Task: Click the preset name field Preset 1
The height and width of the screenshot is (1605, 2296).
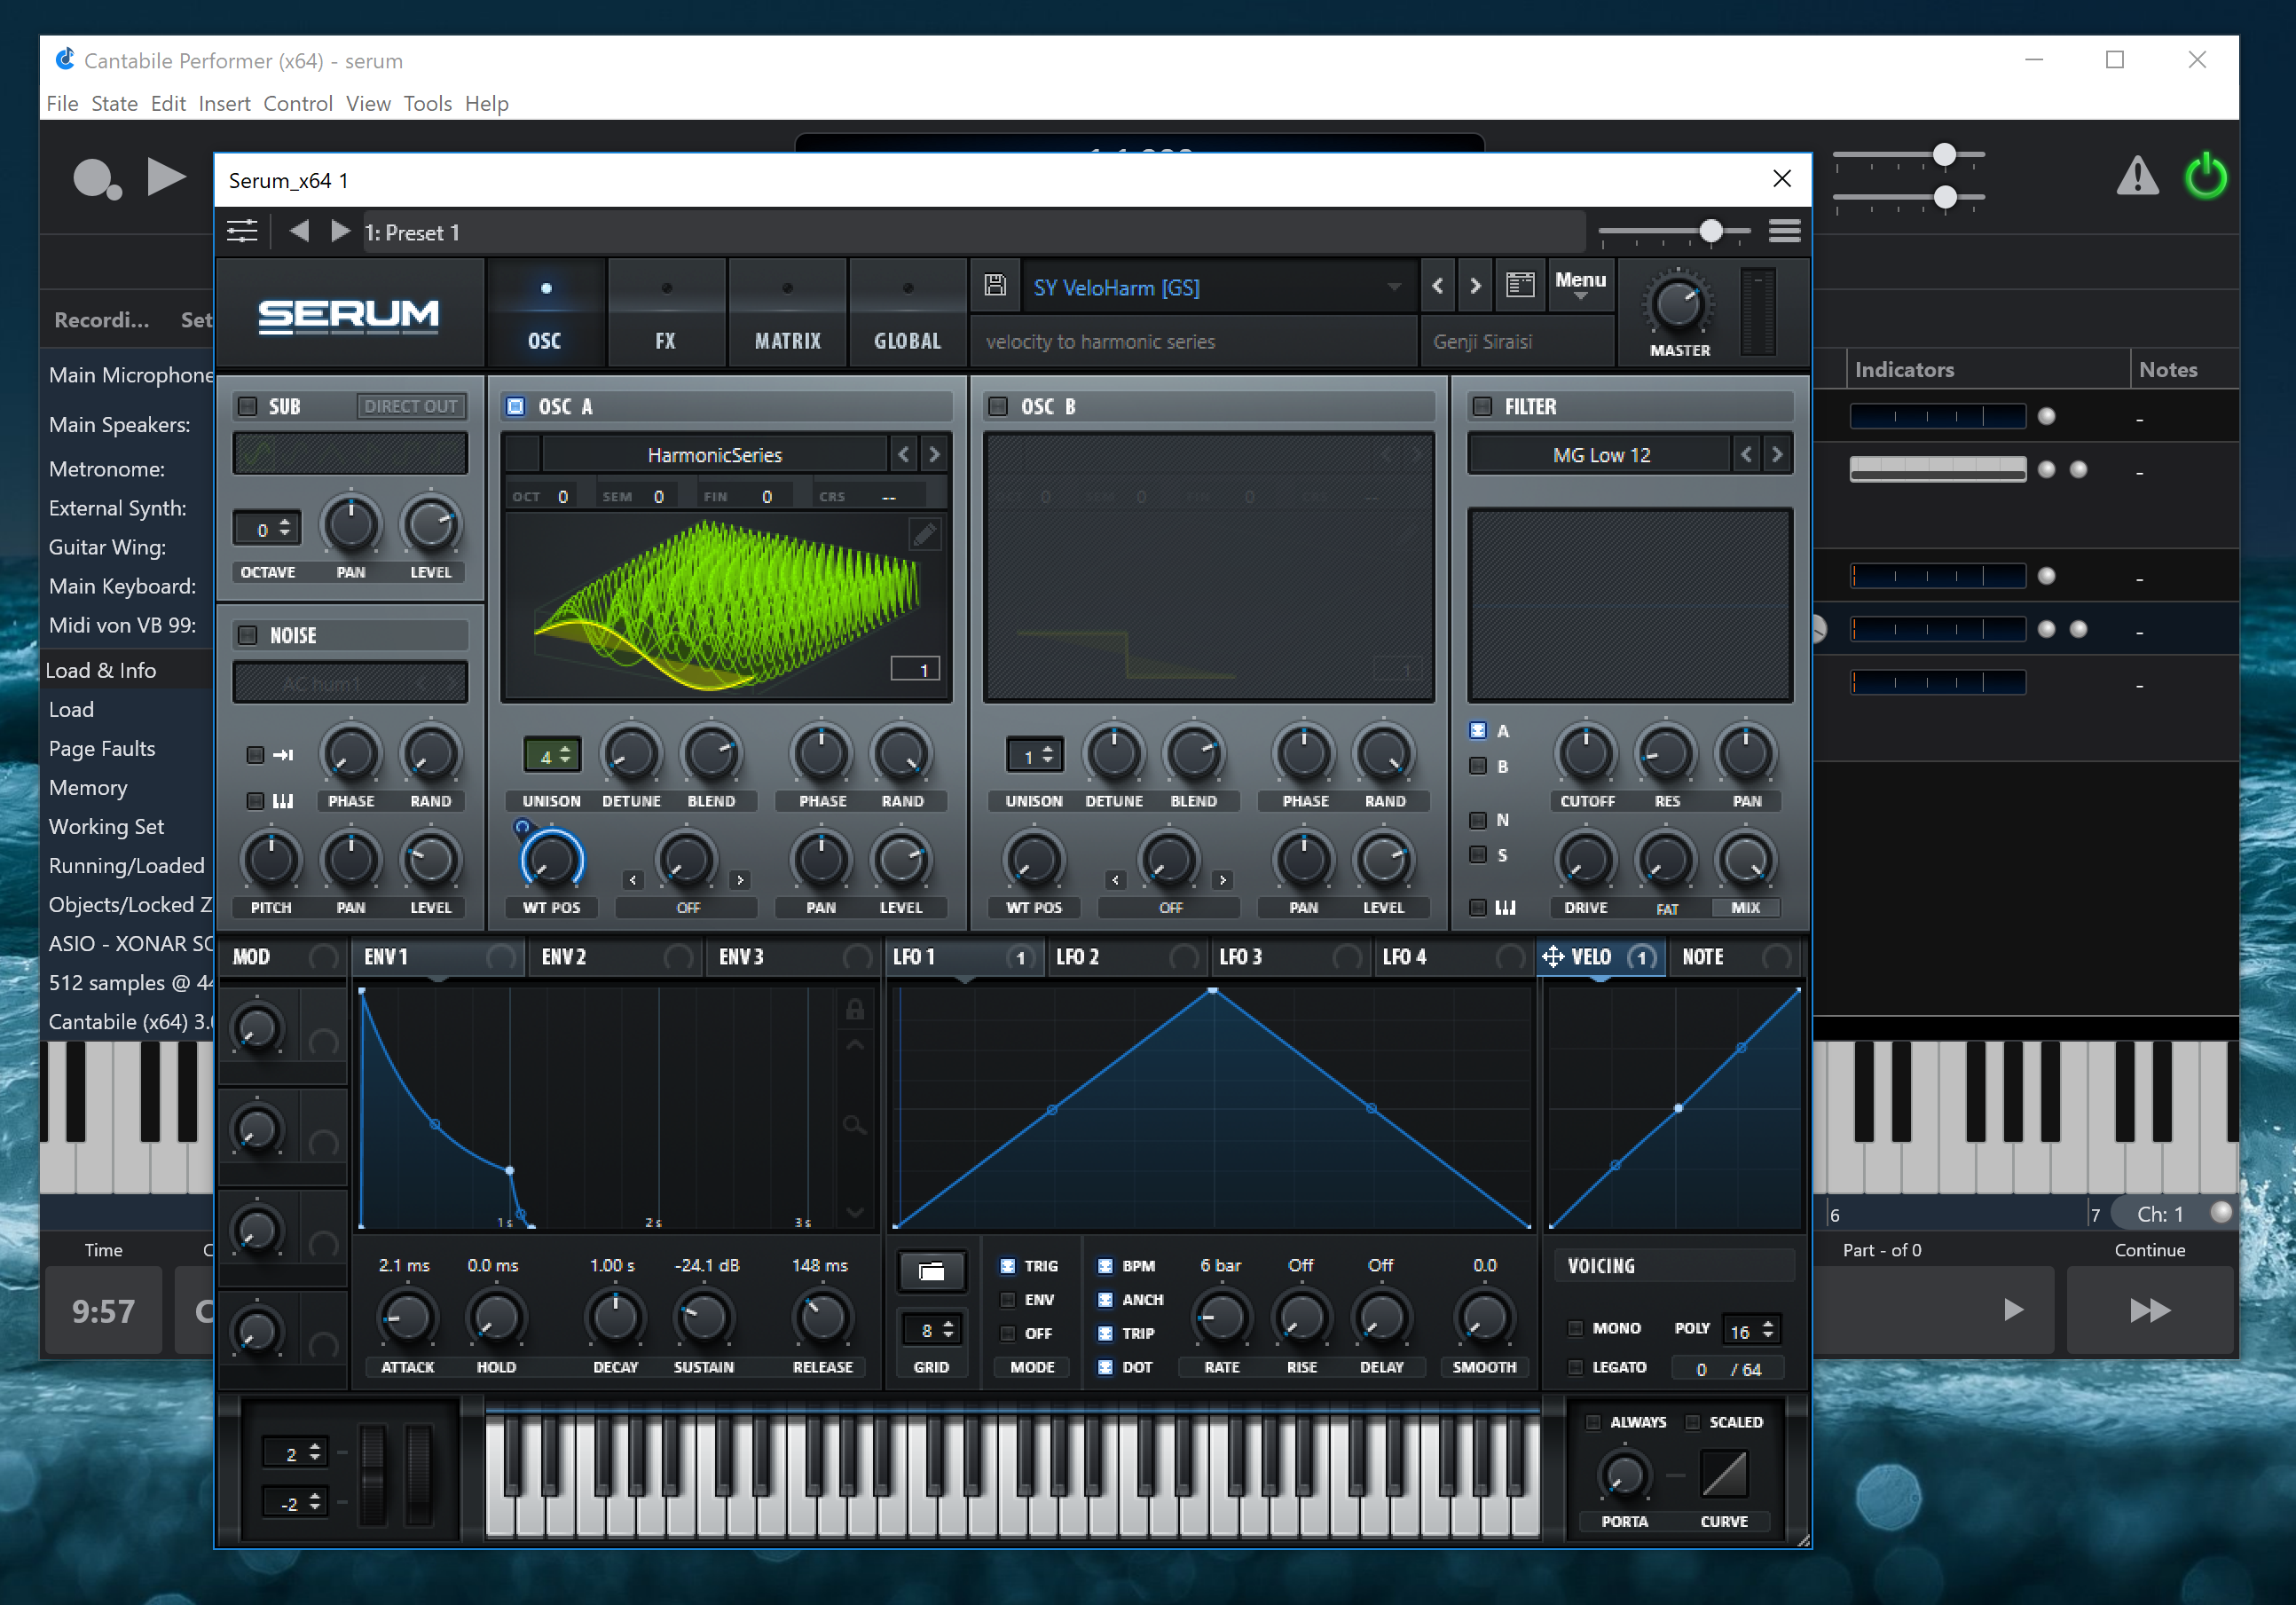Action: click(973, 232)
